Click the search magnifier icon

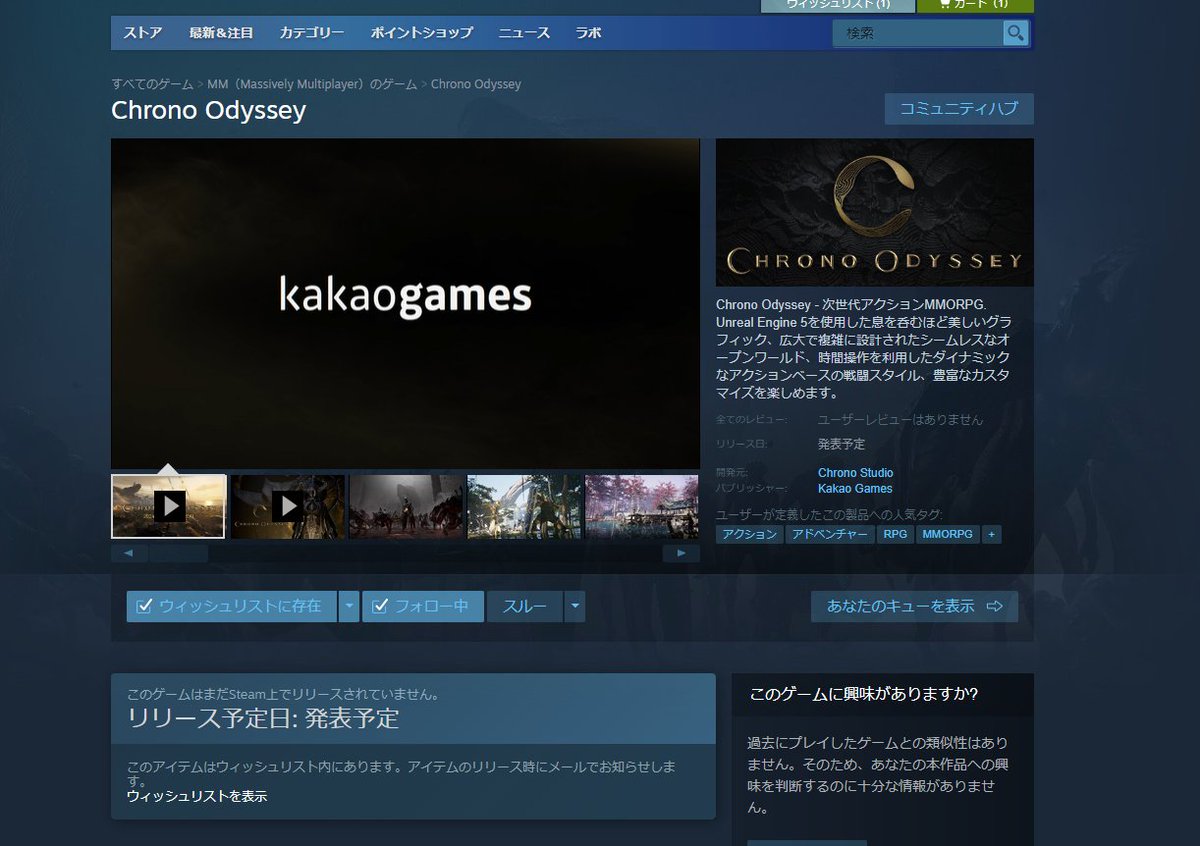pos(1016,33)
